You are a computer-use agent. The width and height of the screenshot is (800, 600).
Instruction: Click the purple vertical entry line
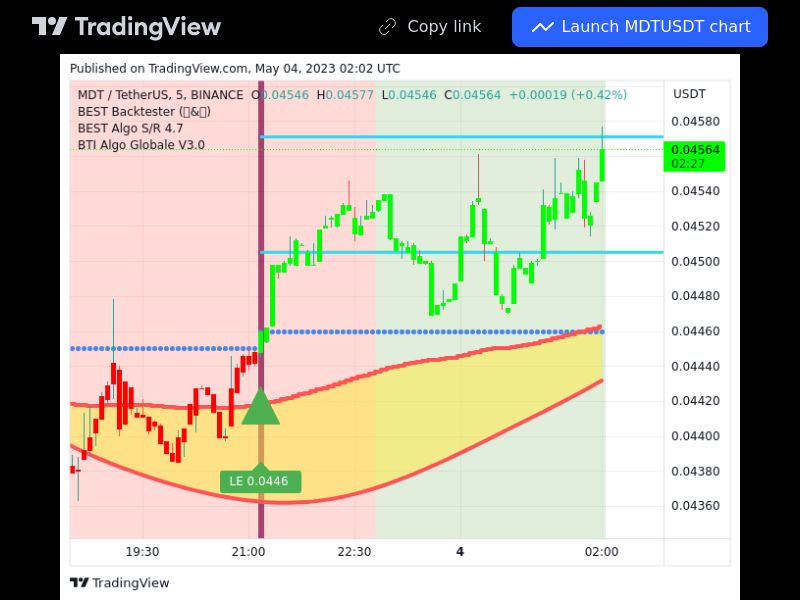tap(261, 309)
